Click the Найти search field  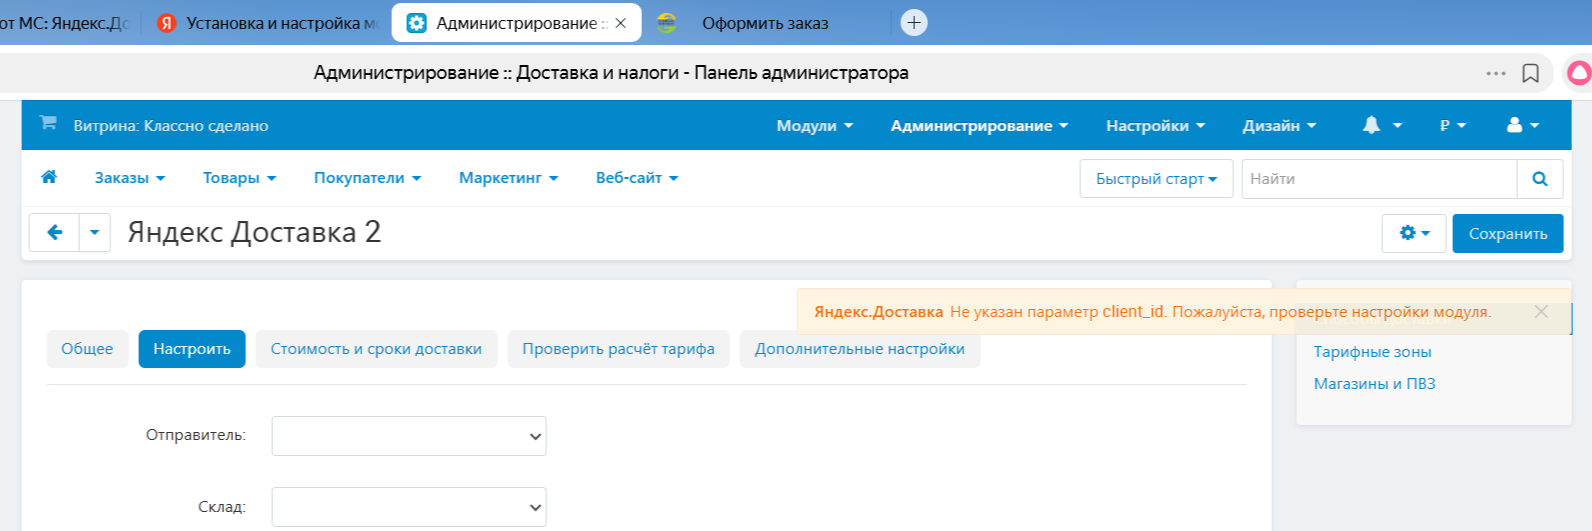(x=1378, y=179)
